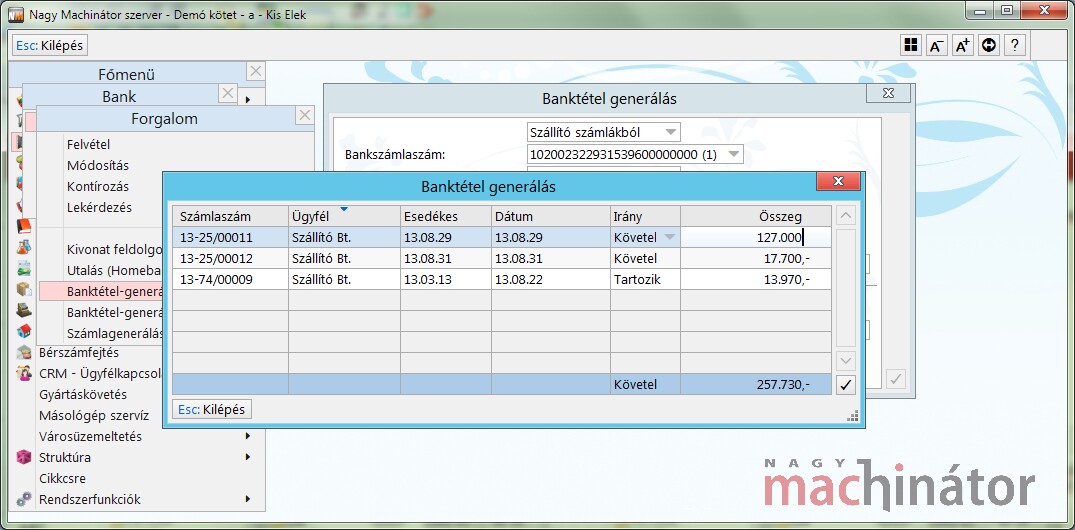This screenshot has width=1075, height=530.
Task: Click the Rendszerfunkciók gears icon
Action: [x=23, y=499]
